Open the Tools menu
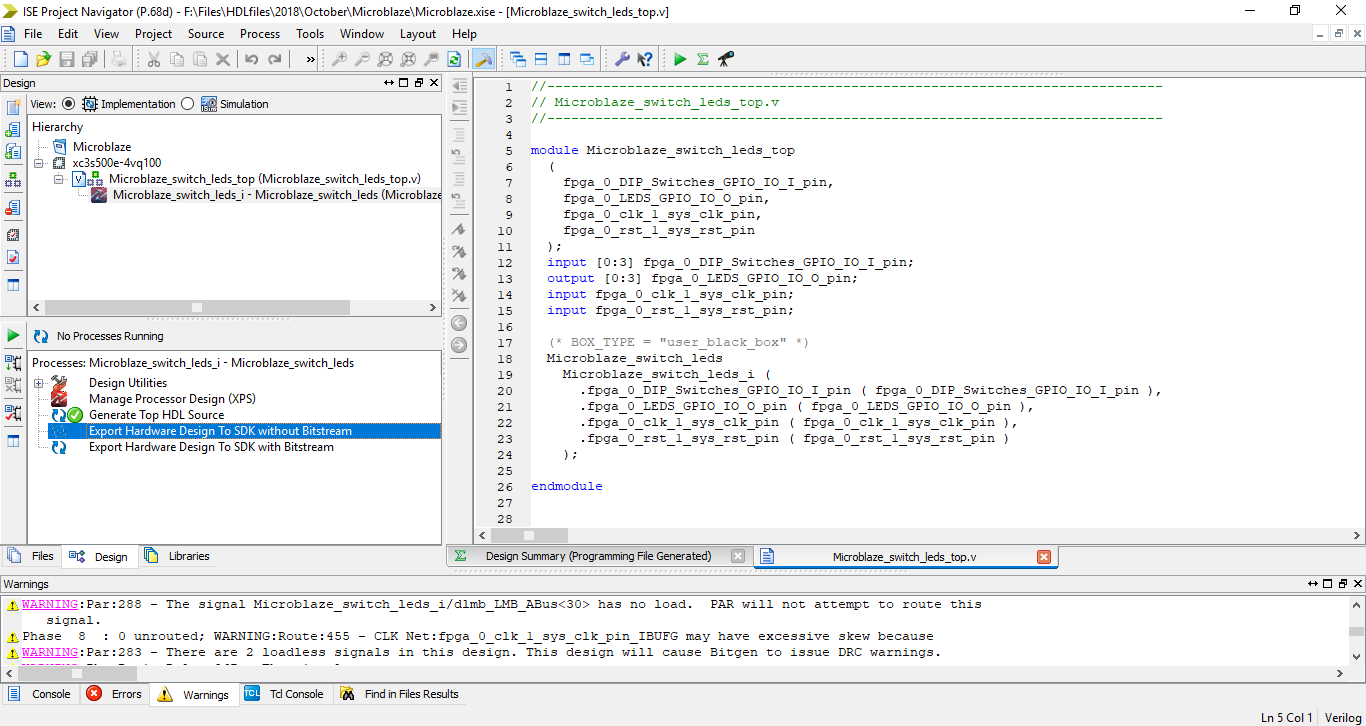 [x=310, y=33]
